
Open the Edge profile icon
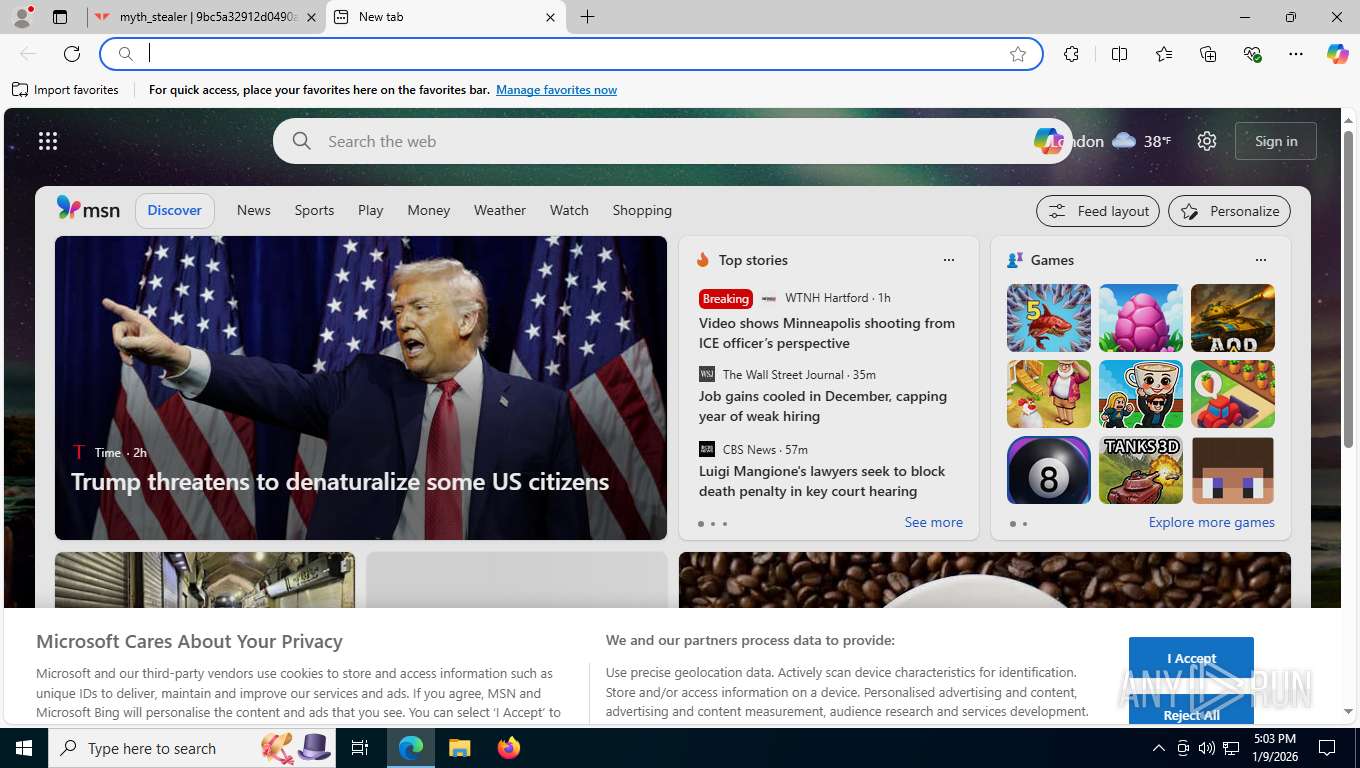click(x=21, y=17)
